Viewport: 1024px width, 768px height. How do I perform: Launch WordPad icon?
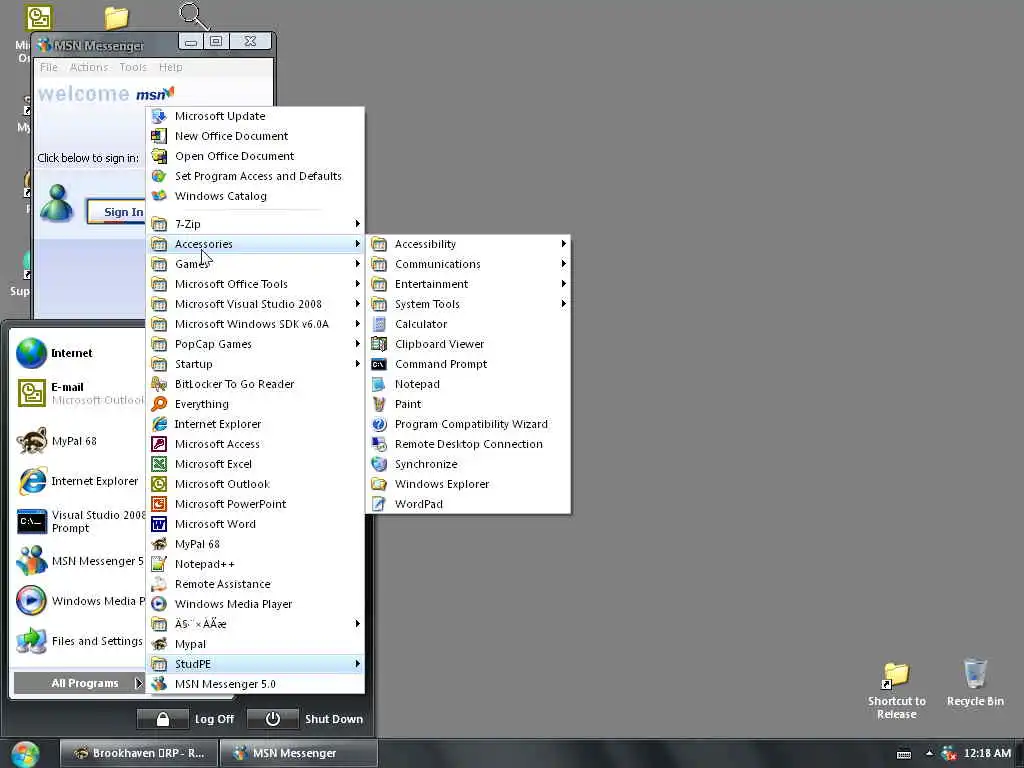pos(379,504)
